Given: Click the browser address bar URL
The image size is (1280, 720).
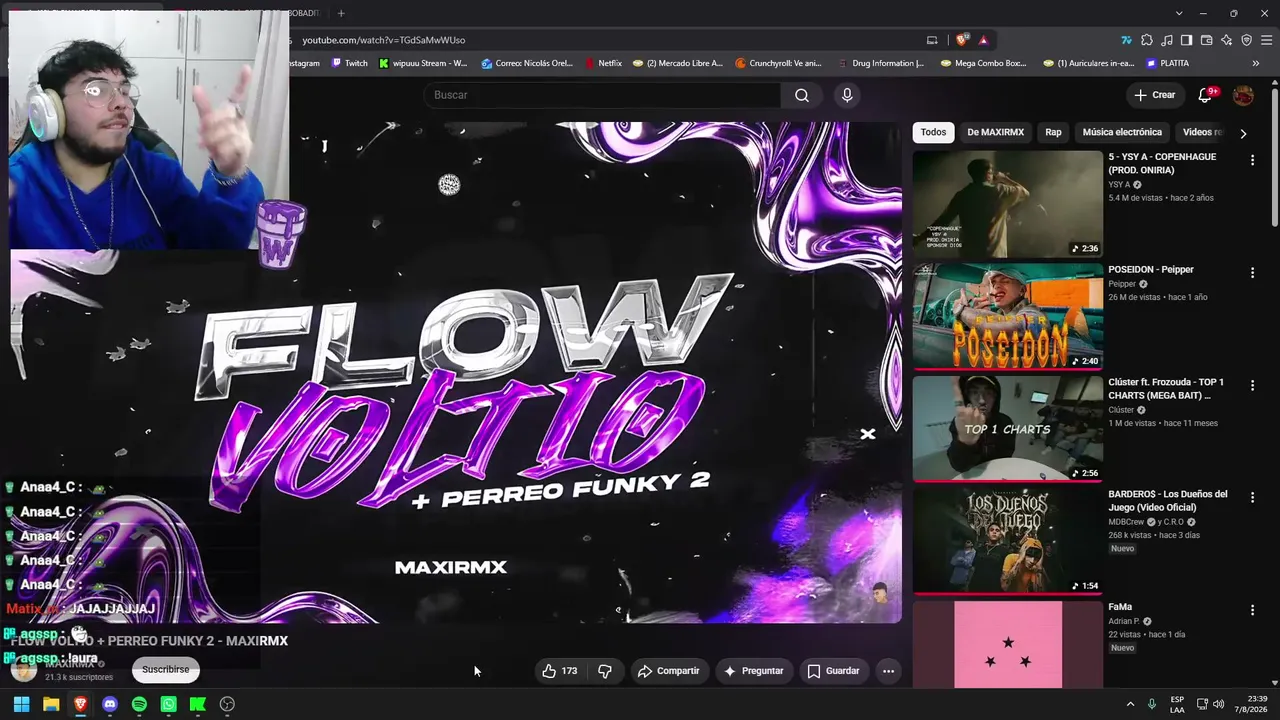Looking at the screenshot, I should pyautogui.click(x=384, y=40).
